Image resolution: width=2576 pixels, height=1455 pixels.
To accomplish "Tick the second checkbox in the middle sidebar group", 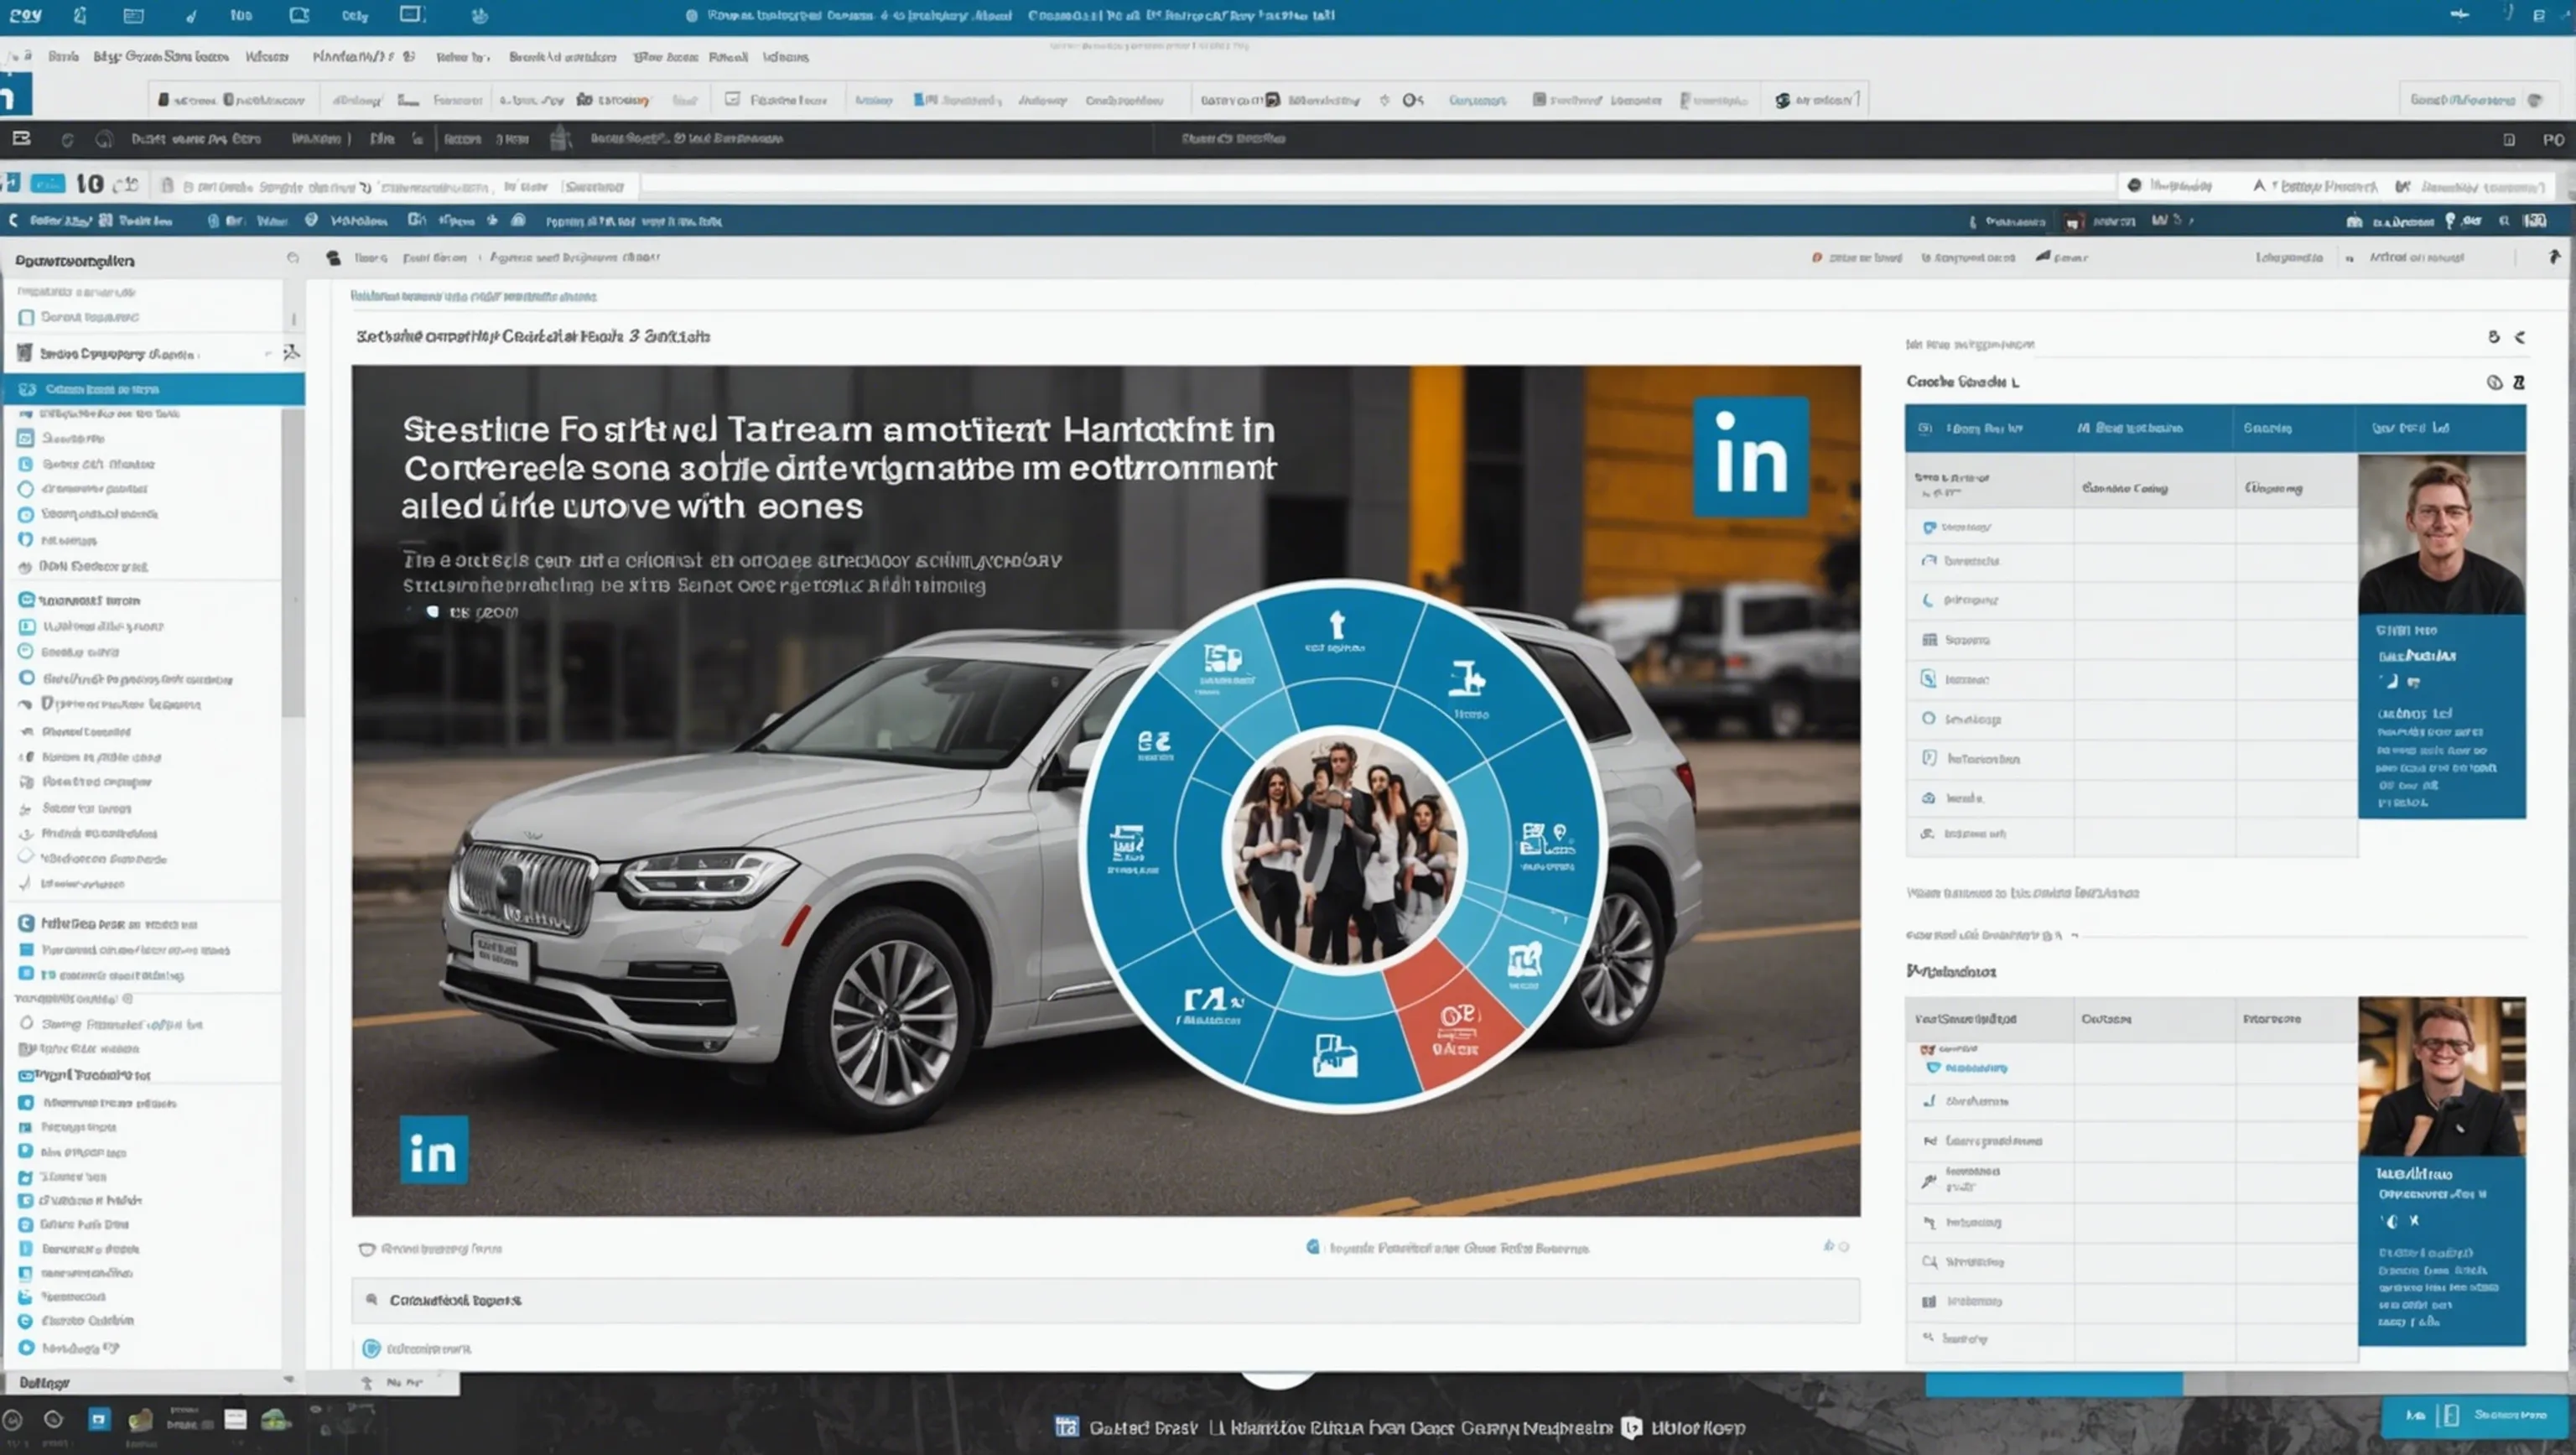I will [x=27, y=626].
